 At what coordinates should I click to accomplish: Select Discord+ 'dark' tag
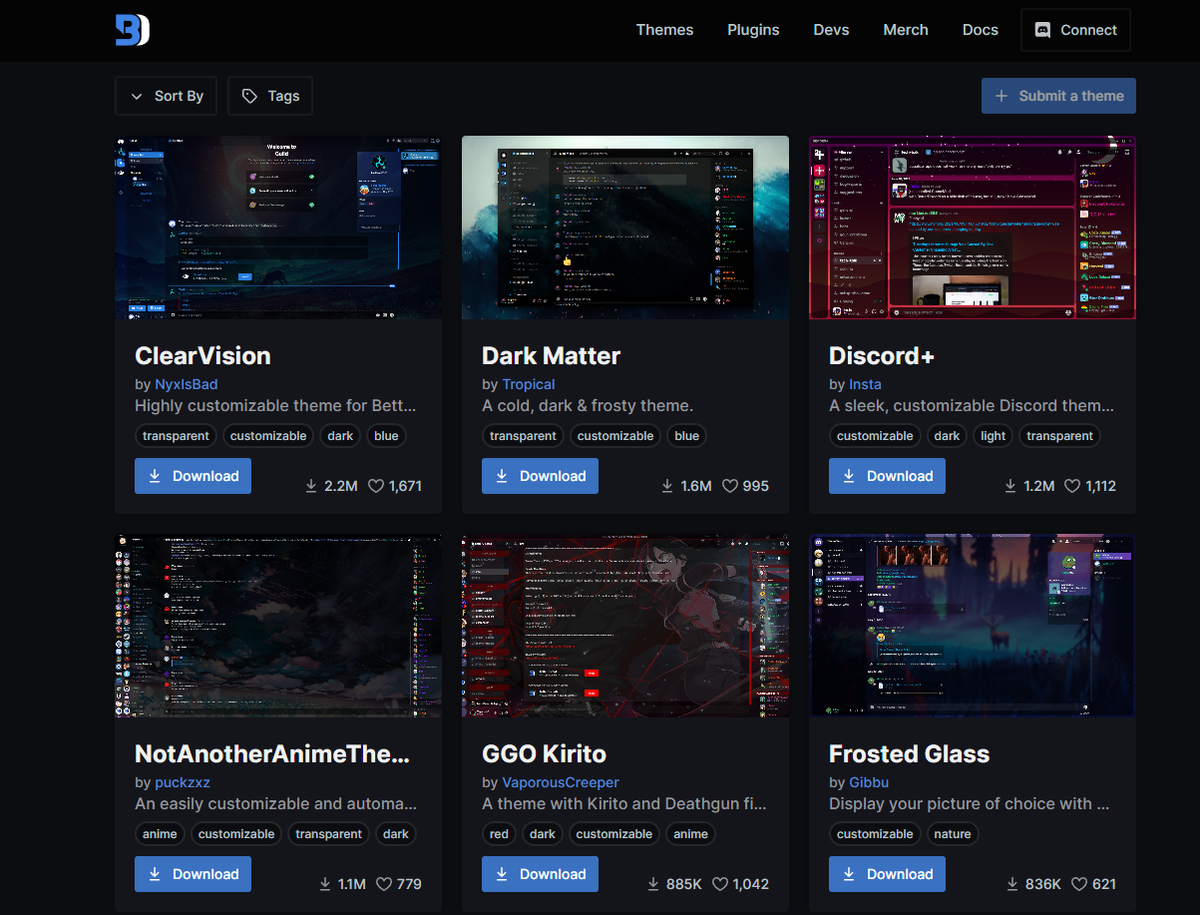tap(947, 436)
